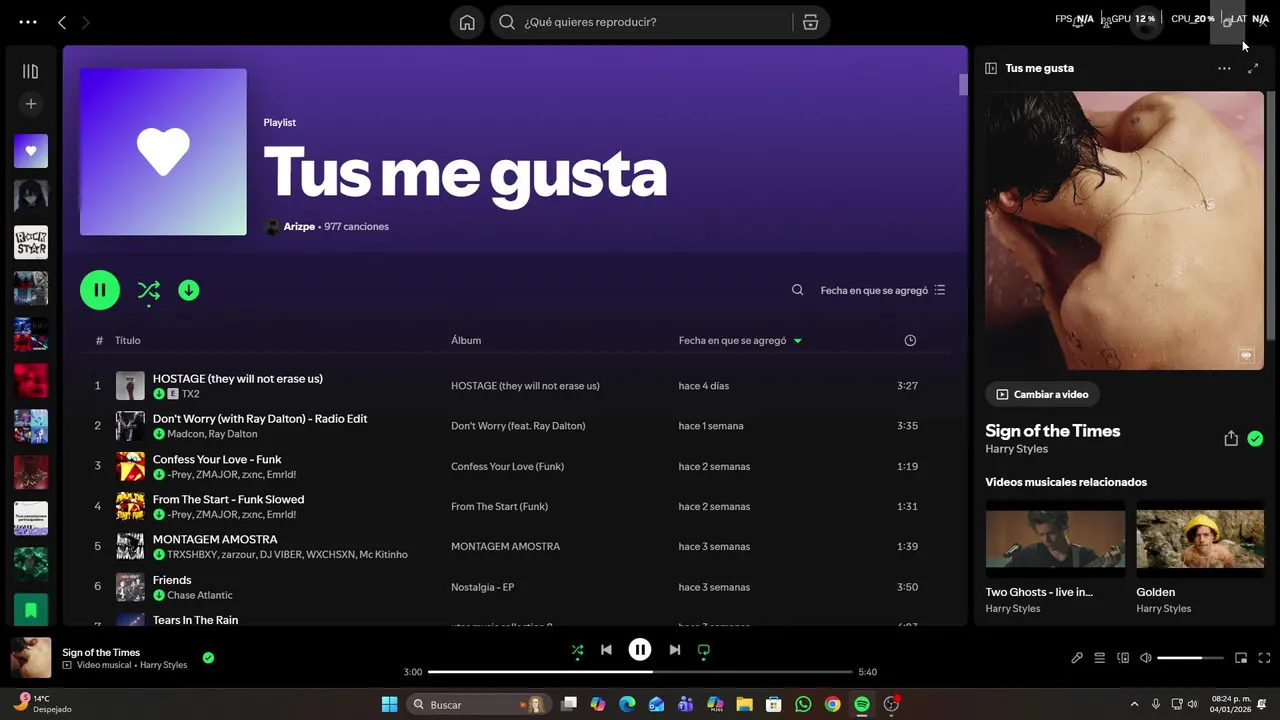Share Sign of the Times with share icon
The image size is (1280, 720).
[x=1231, y=438]
